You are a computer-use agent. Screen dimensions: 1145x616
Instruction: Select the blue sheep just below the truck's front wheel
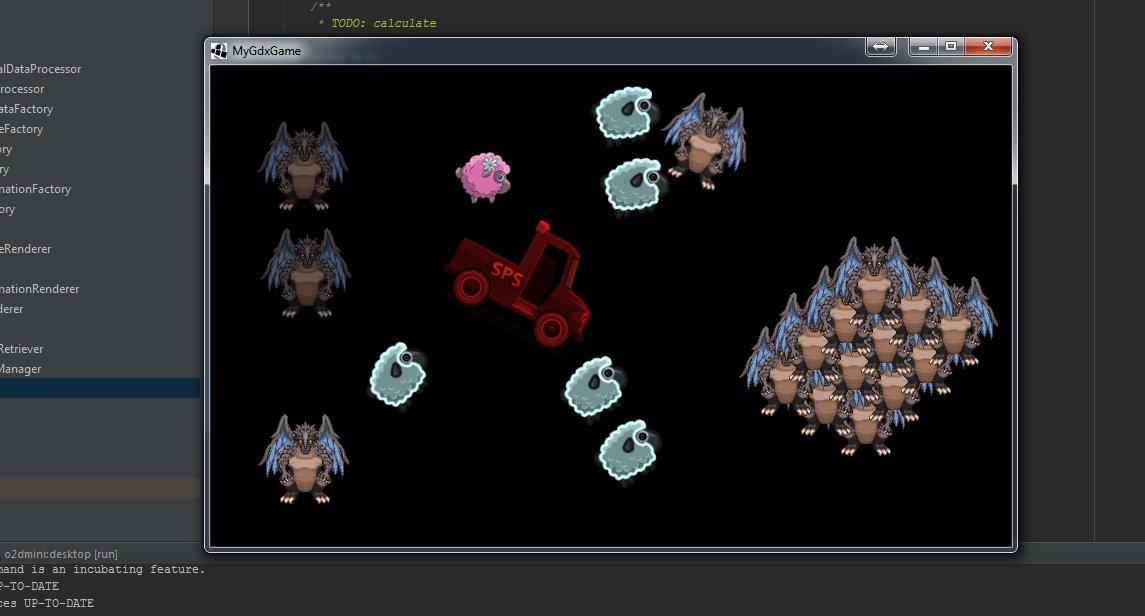(595, 387)
